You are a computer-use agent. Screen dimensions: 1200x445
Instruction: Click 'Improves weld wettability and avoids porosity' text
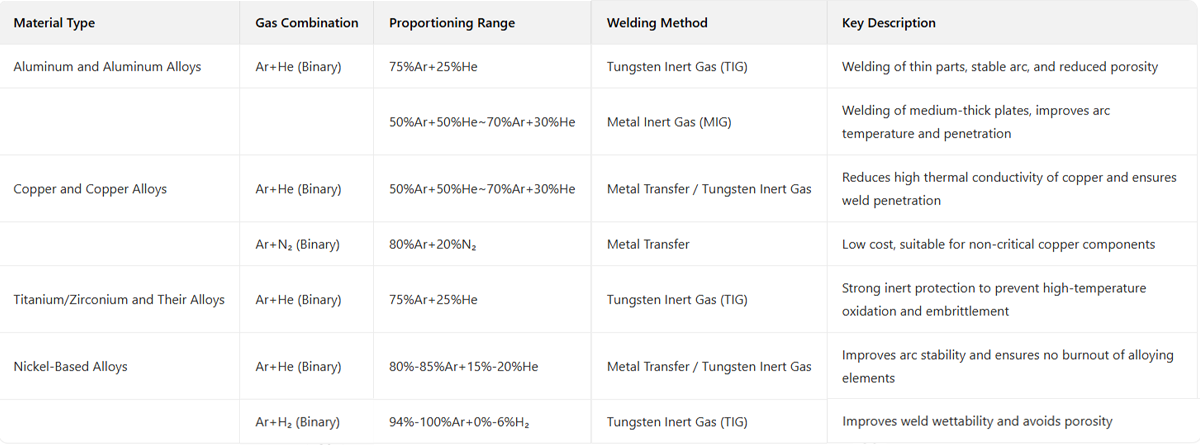(x=977, y=422)
